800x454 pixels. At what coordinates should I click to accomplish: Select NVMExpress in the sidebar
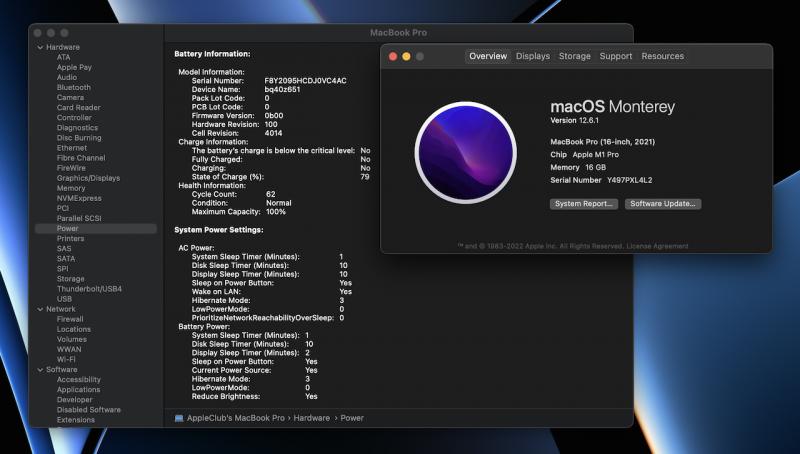click(x=79, y=198)
